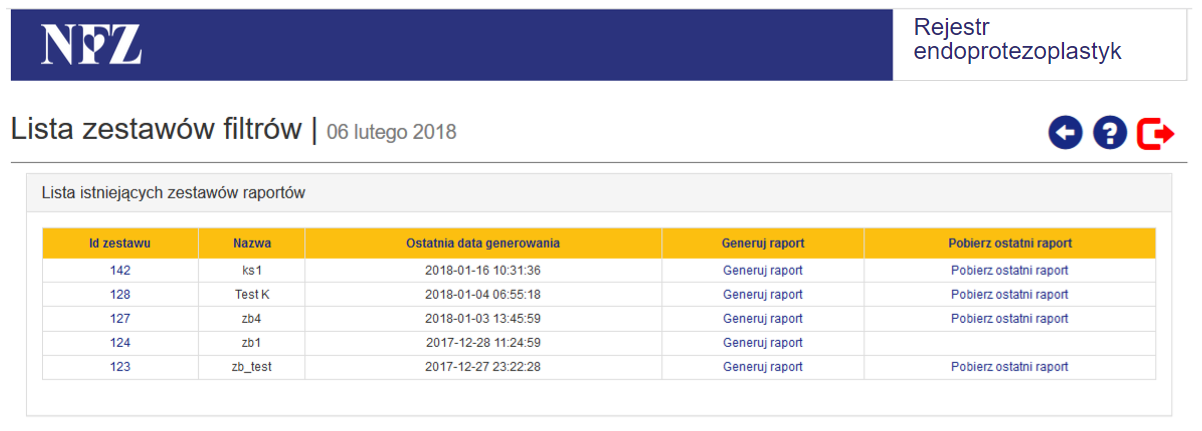
Task: Click the blue back arrow icon
Action: pyautogui.click(x=1066, y=132)
